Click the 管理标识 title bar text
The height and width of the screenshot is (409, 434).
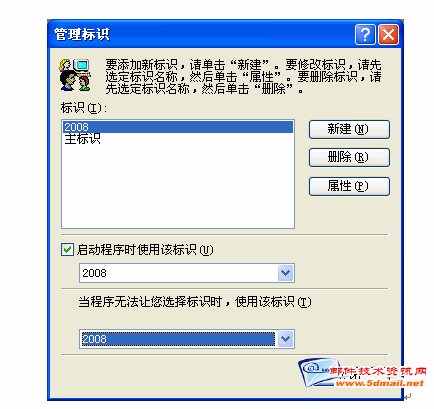coord(82,34)
